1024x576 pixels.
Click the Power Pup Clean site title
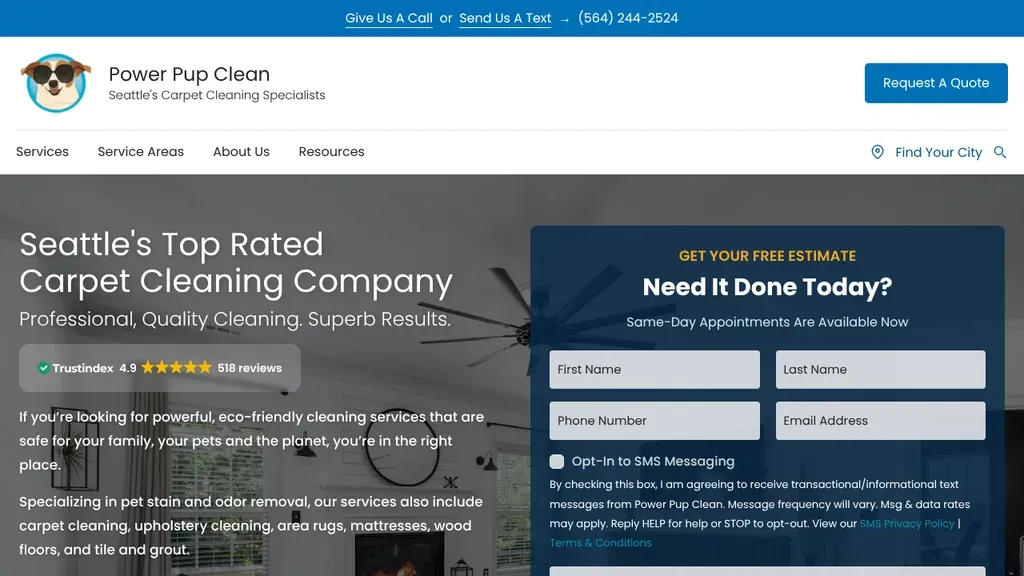189,74
